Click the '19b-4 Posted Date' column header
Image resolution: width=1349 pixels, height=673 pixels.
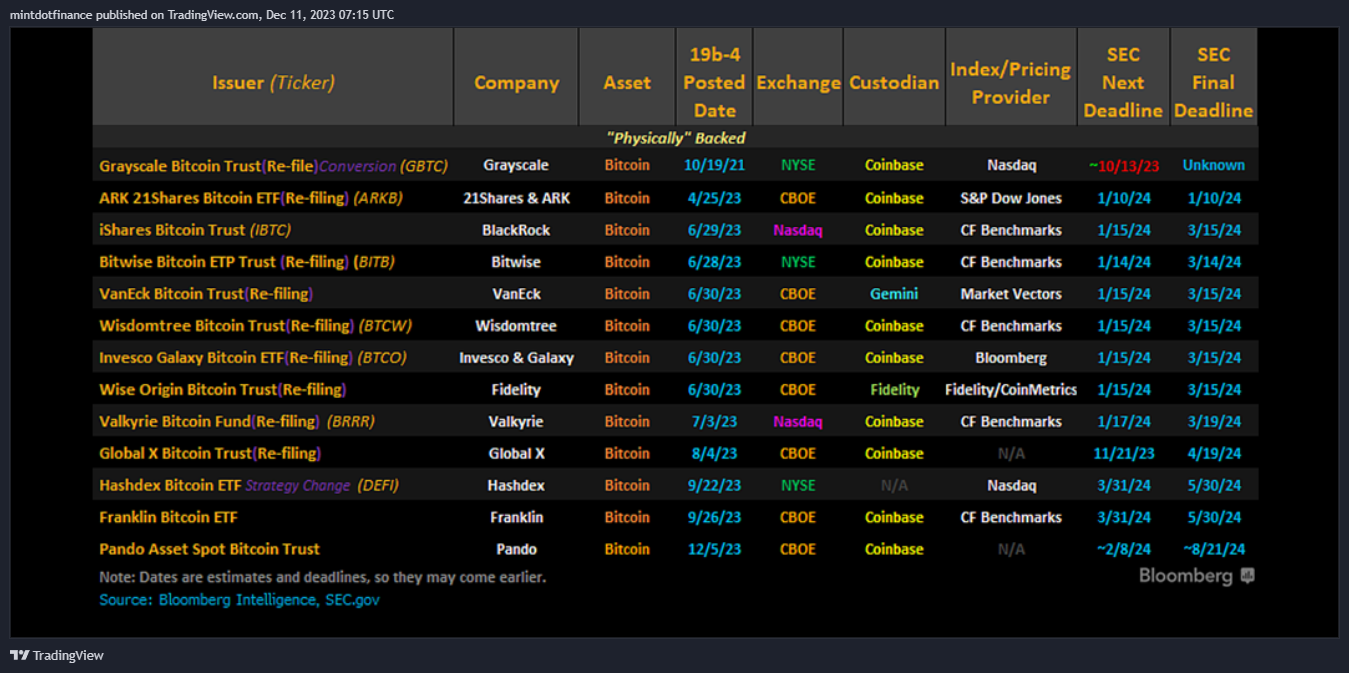(714, 83)
